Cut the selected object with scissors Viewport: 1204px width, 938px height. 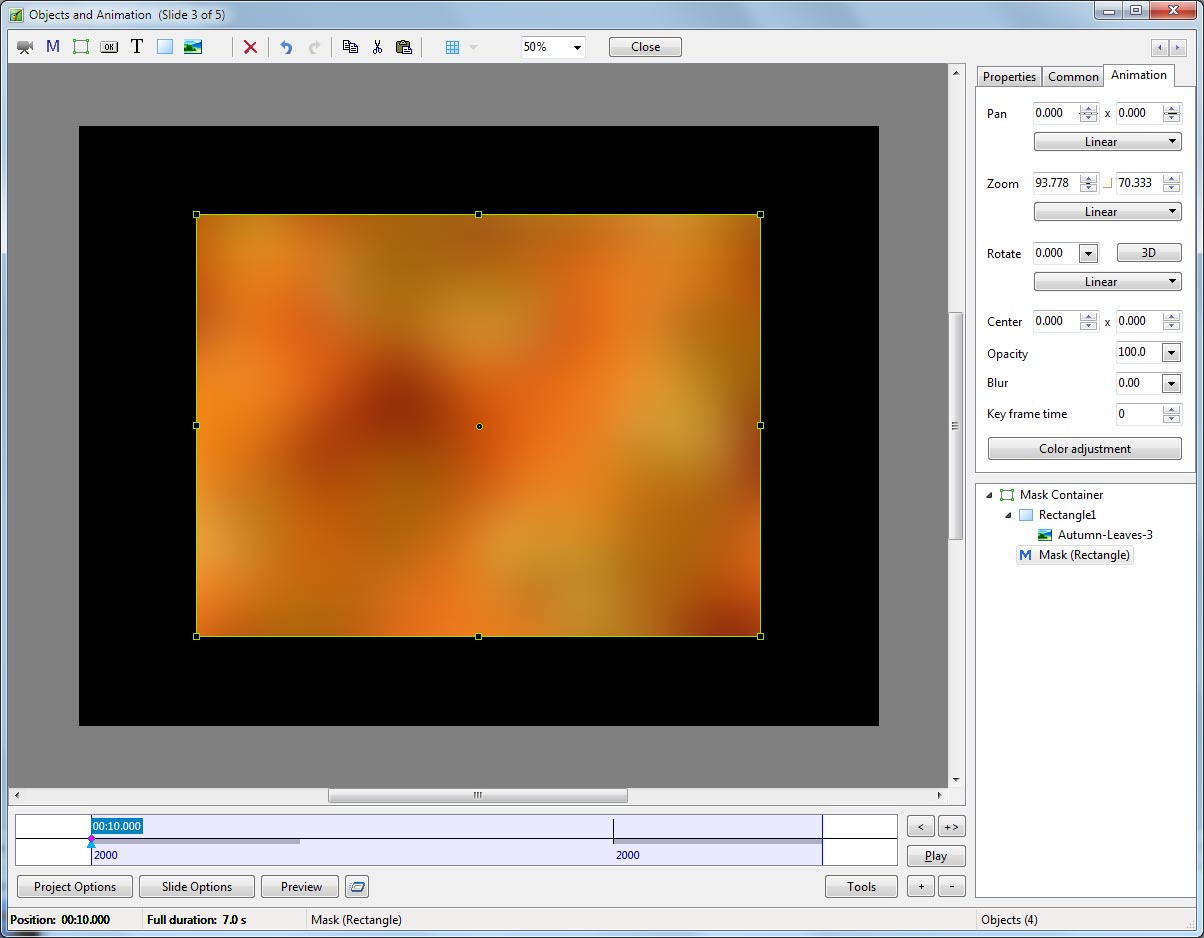pos(377,47)
